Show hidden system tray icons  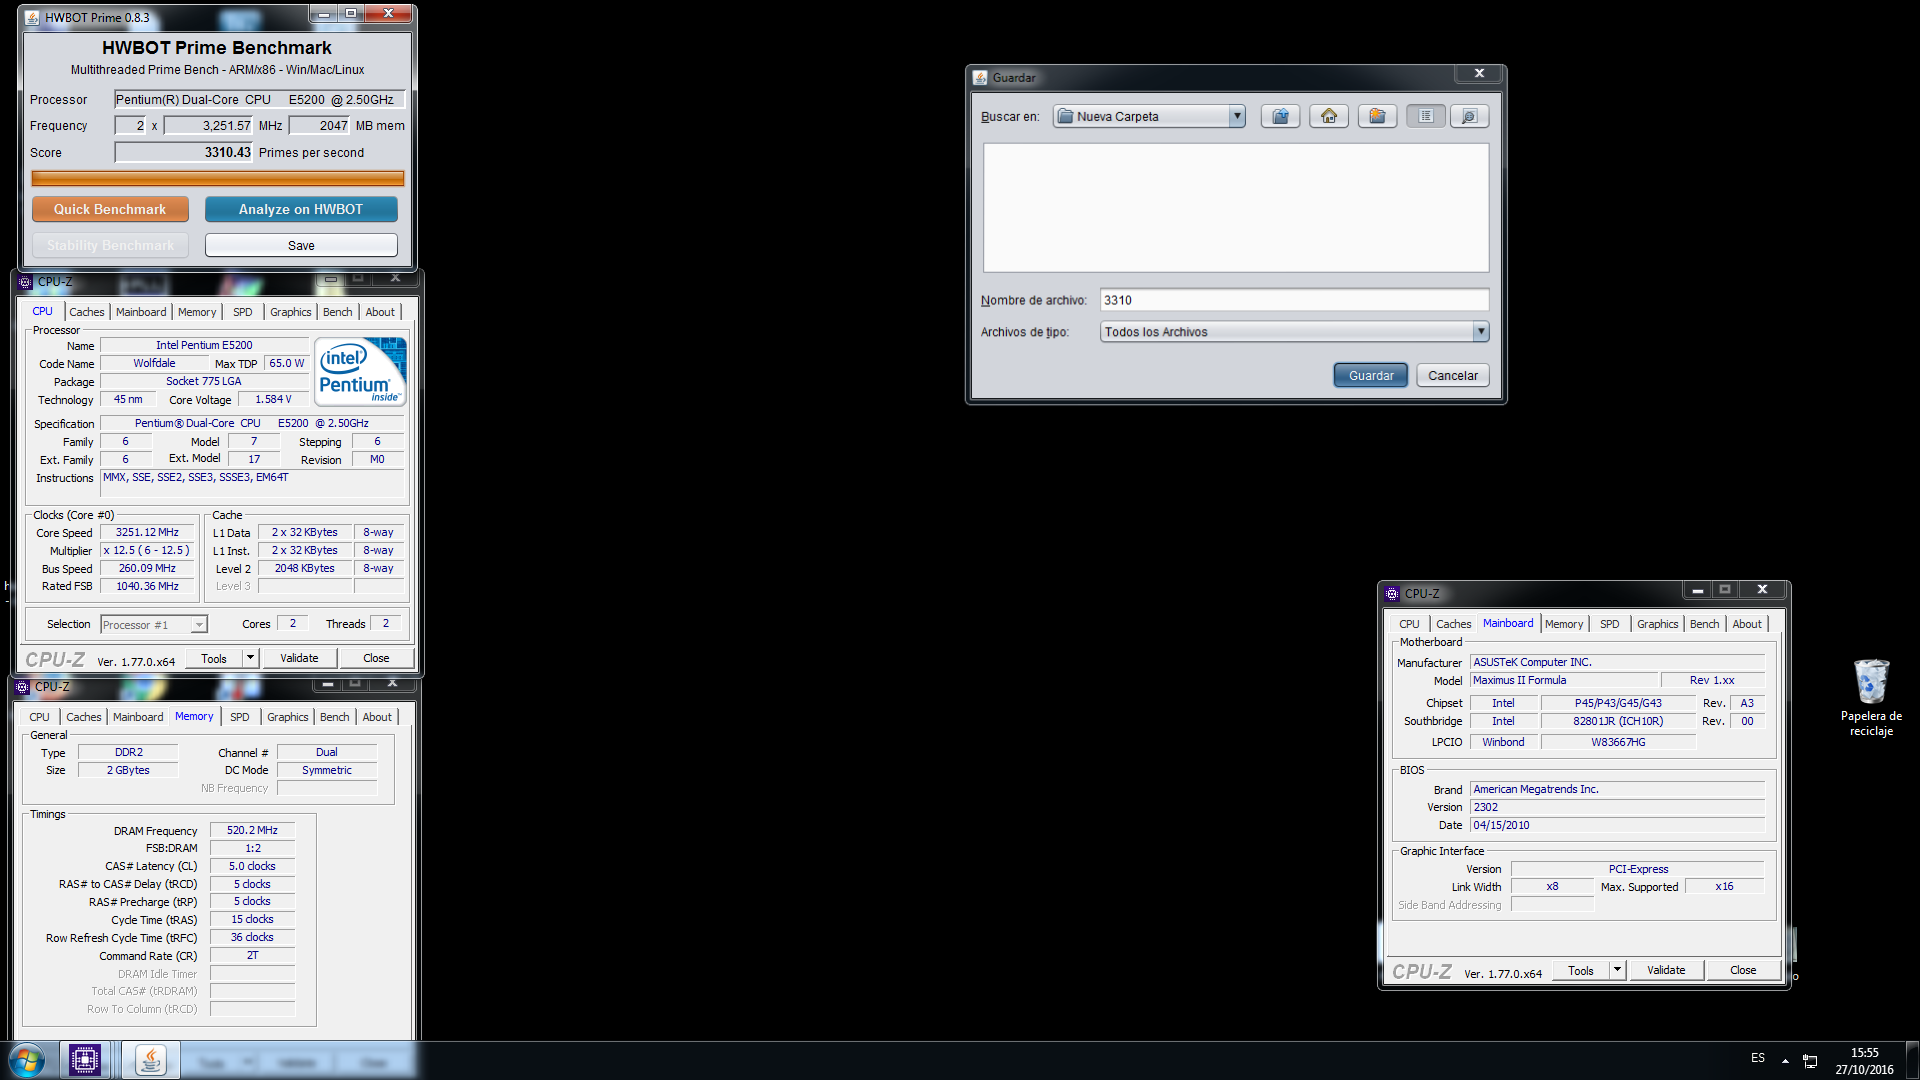coord(1785,1060)
